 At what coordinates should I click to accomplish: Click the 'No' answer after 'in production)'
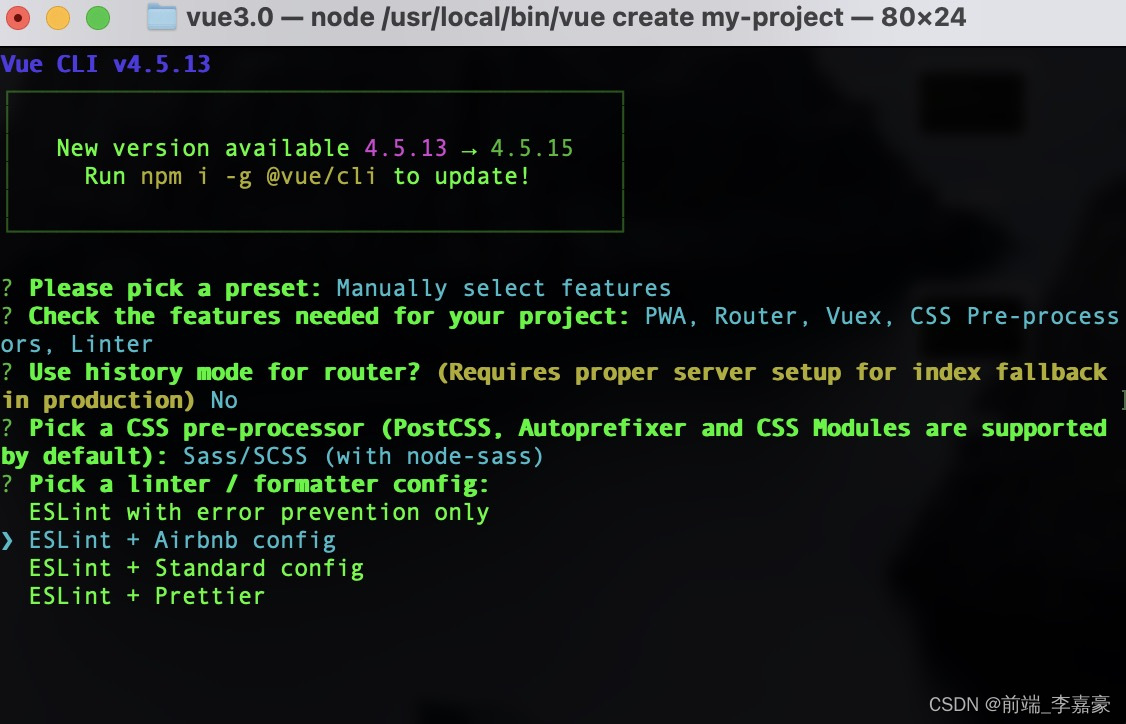[224, 400]
